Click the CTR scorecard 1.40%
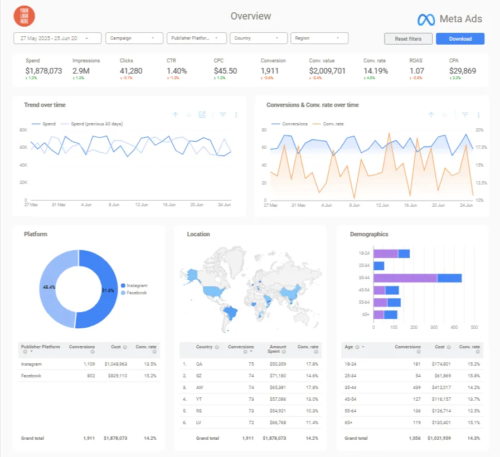The image size is (500, 457). pyautogui.click(x=177, y=71)
